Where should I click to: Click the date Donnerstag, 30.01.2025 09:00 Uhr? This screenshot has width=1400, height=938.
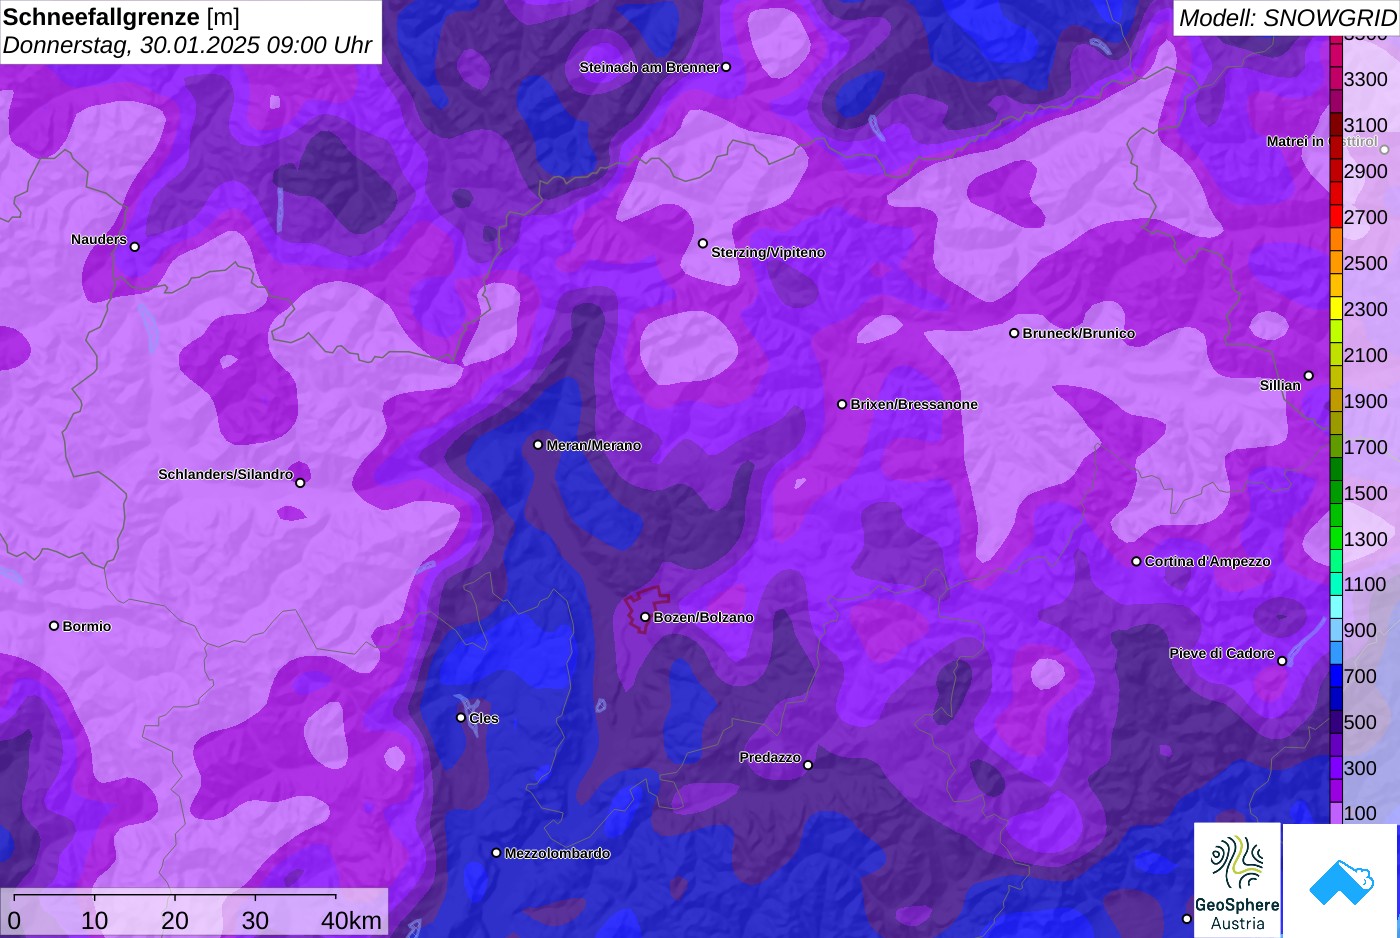(187, 45)
